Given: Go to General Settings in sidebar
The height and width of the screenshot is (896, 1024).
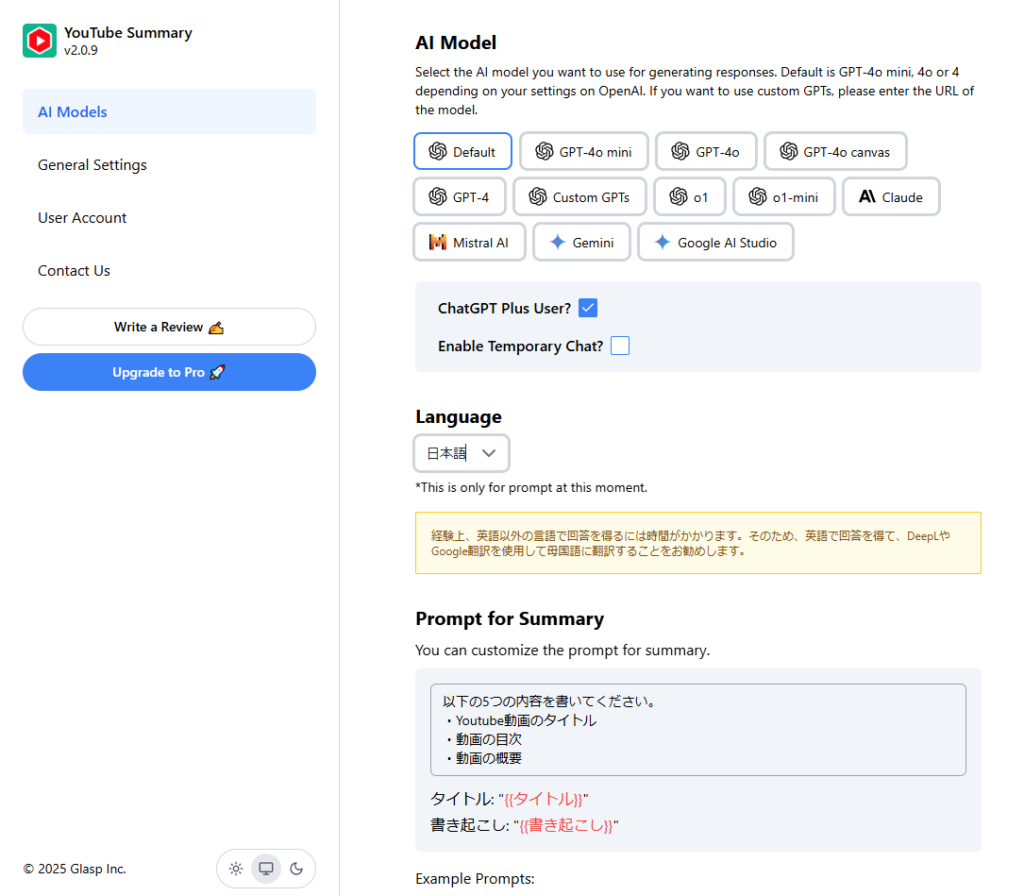Looking at the screenshot, I should [x=169, y=165].
